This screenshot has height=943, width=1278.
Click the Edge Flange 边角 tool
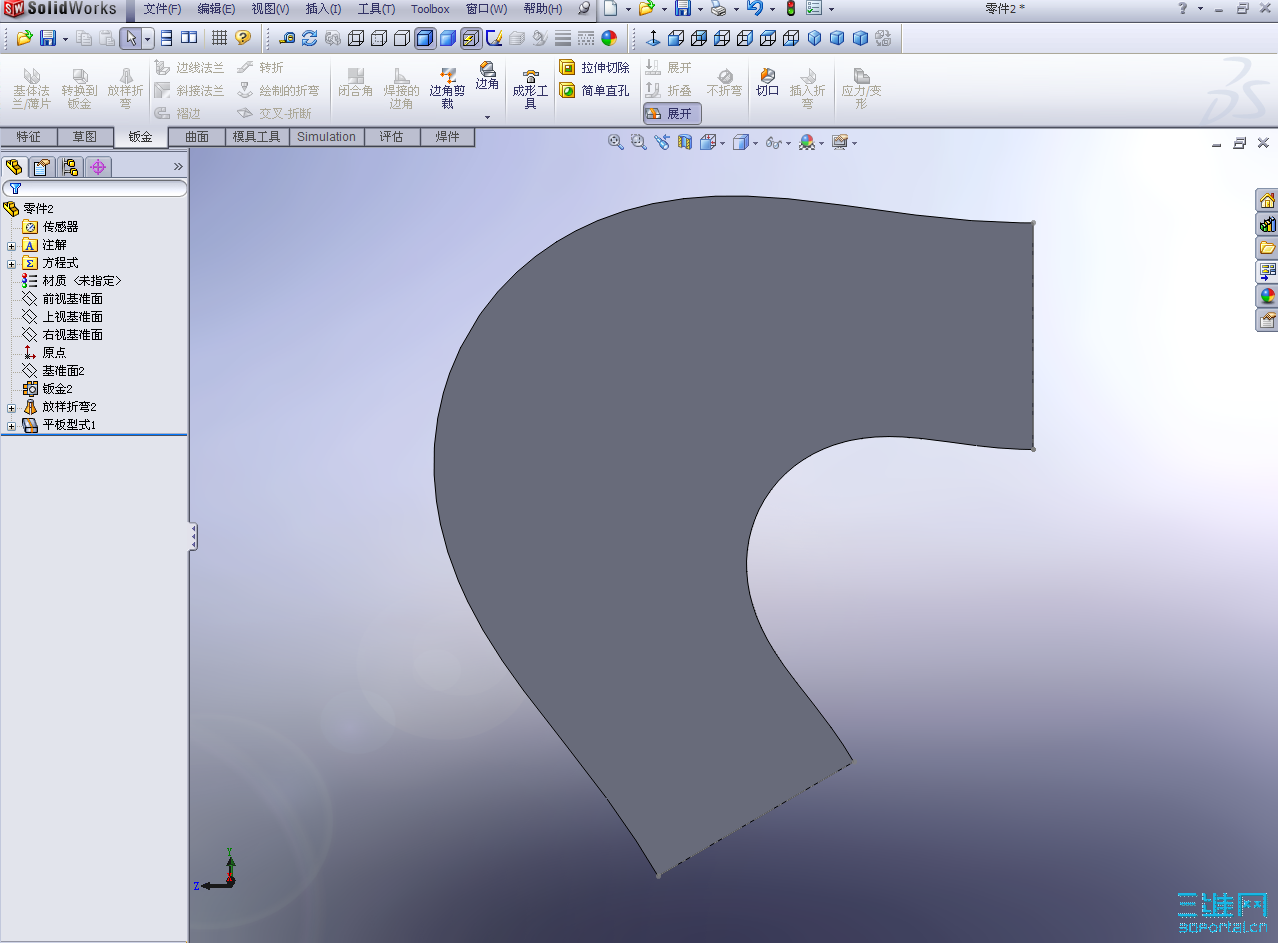tap(487, 76)
